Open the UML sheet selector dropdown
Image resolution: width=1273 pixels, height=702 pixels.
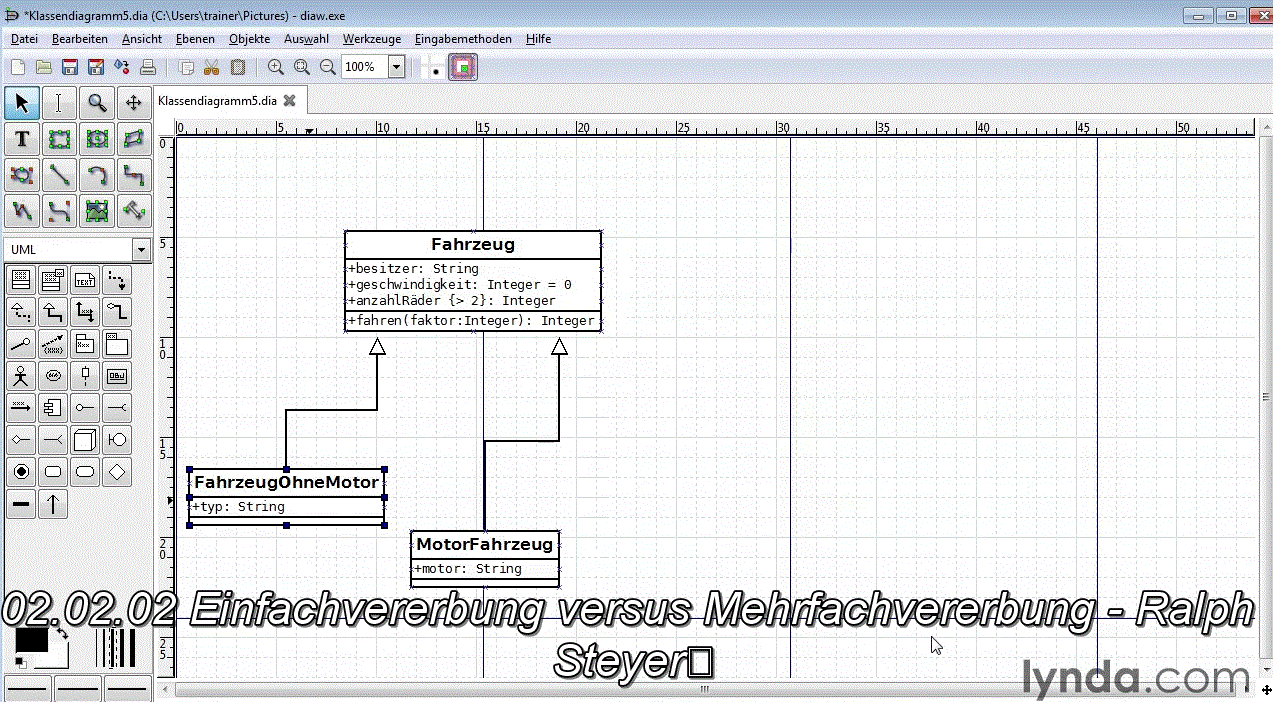pos(141,249)
